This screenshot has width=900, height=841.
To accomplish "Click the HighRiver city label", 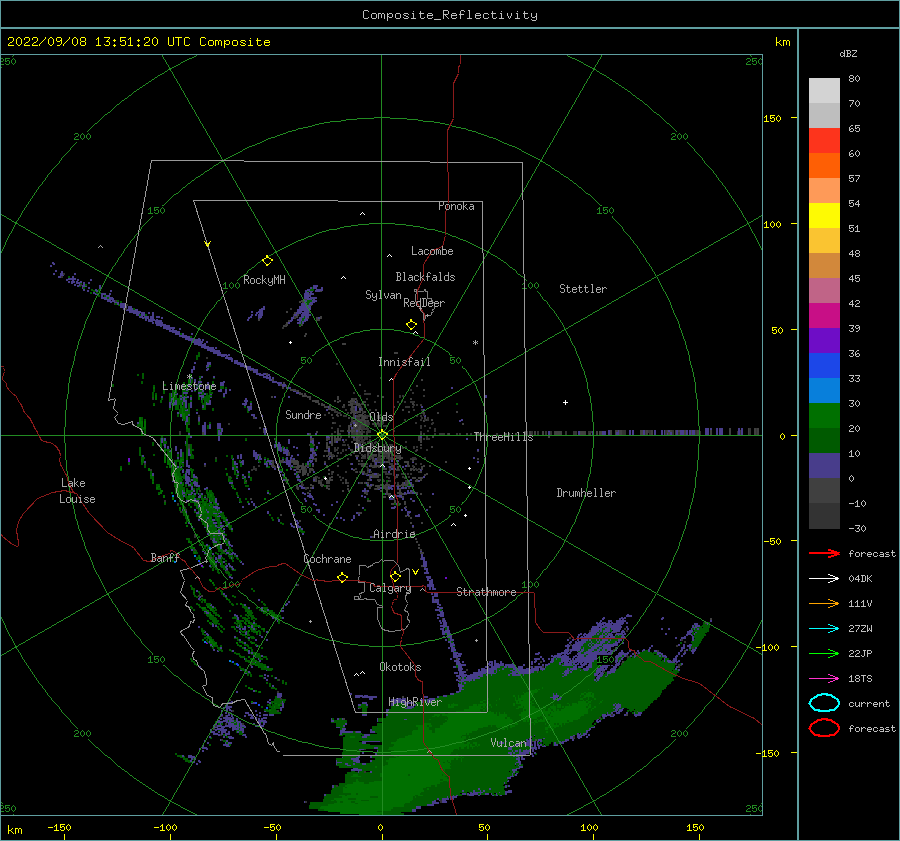I will (415, 702).
